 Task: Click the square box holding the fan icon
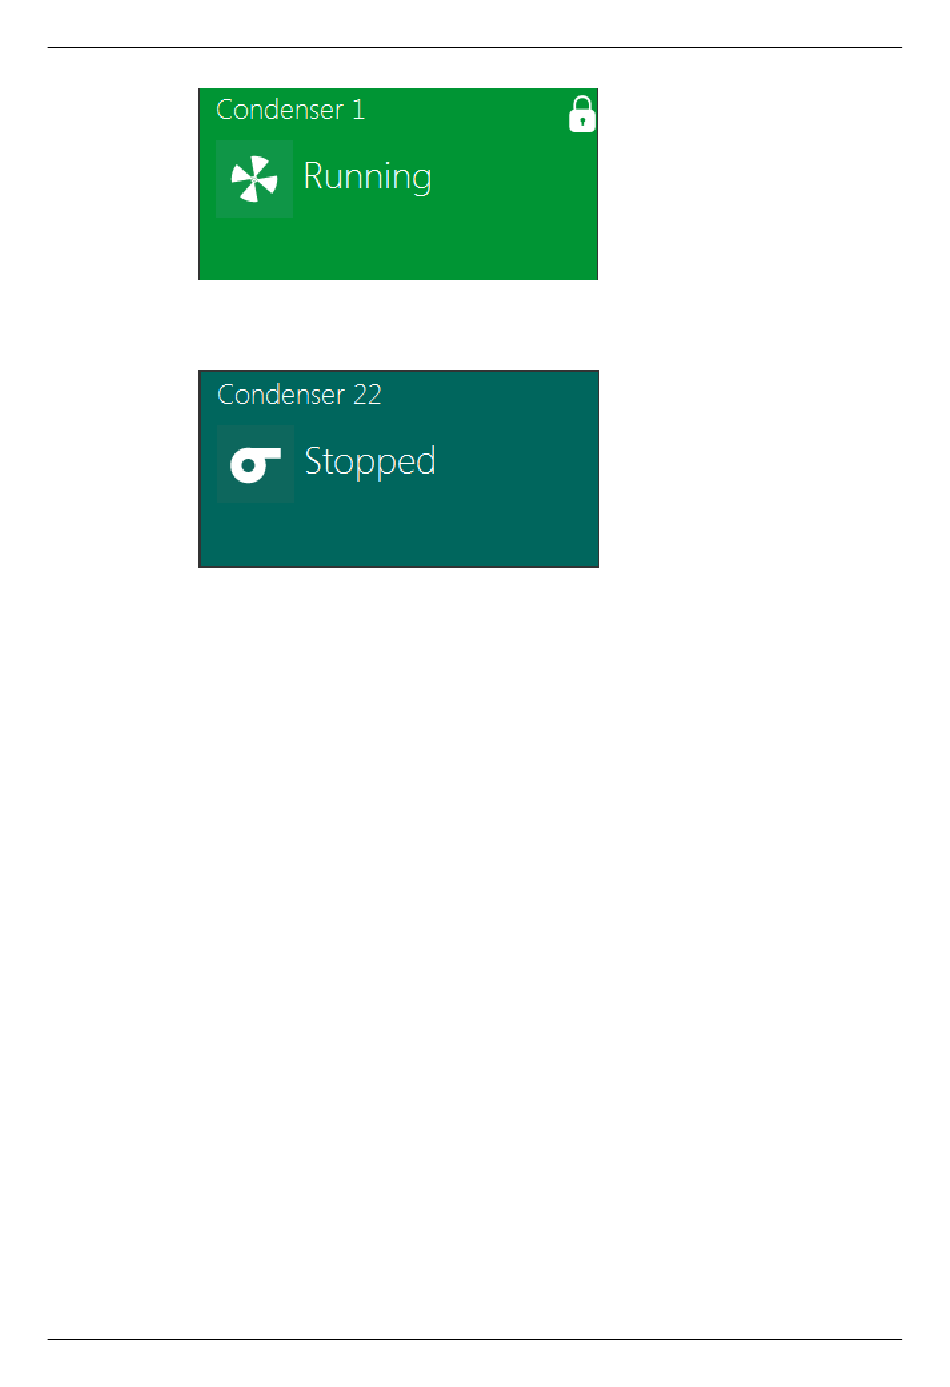coord(254,179)
